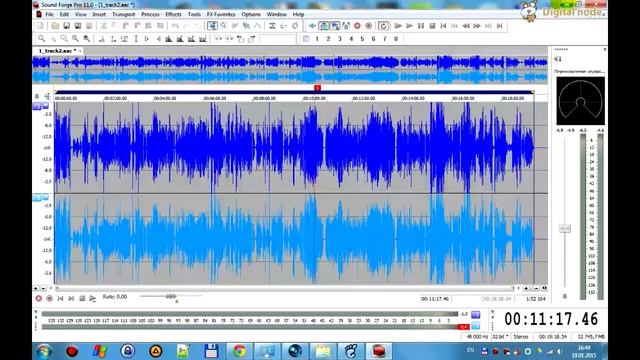This screenshot has height=360, width=640.
Task: Click the red marker on the timeline ruler
Action: (x=317, y=88)
